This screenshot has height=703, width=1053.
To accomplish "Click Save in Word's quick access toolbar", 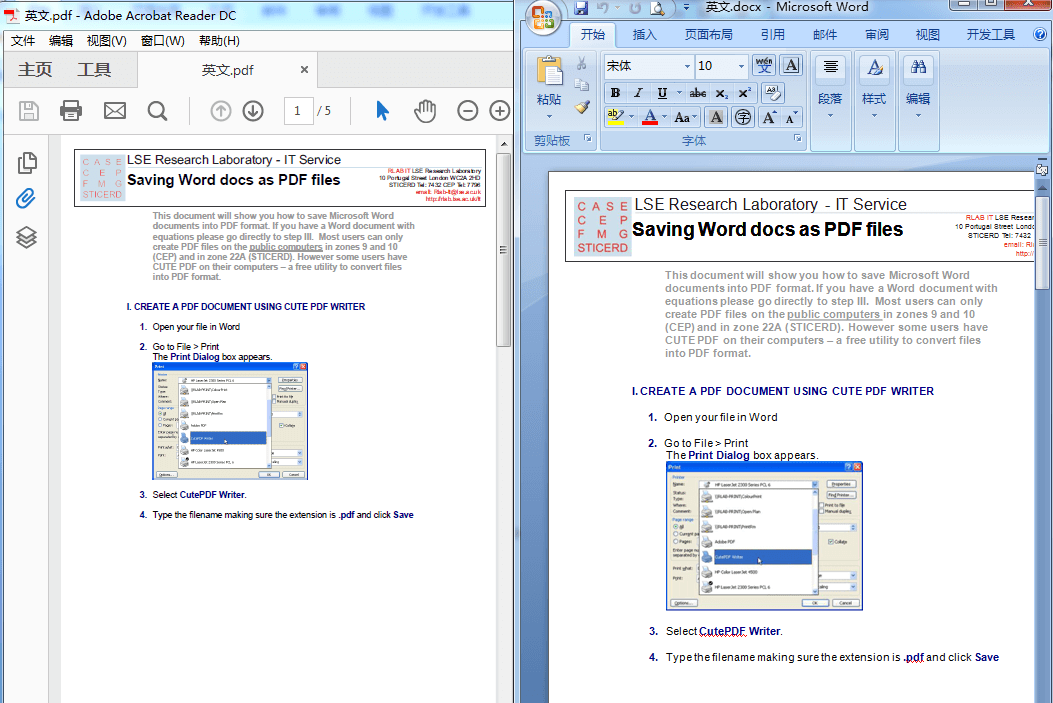I will coord(582,8).
